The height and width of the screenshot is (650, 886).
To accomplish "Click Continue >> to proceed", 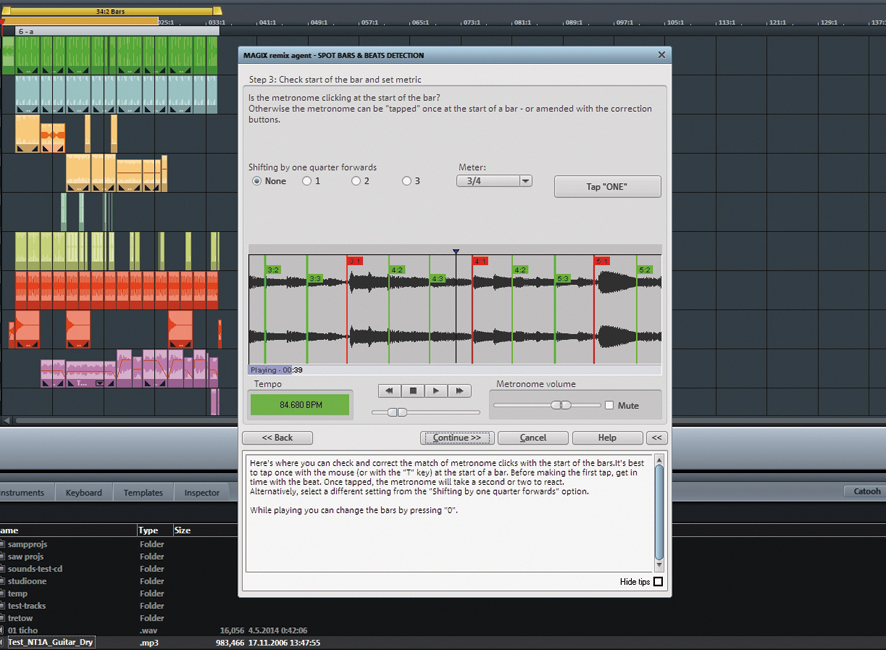I will [457, 437].
